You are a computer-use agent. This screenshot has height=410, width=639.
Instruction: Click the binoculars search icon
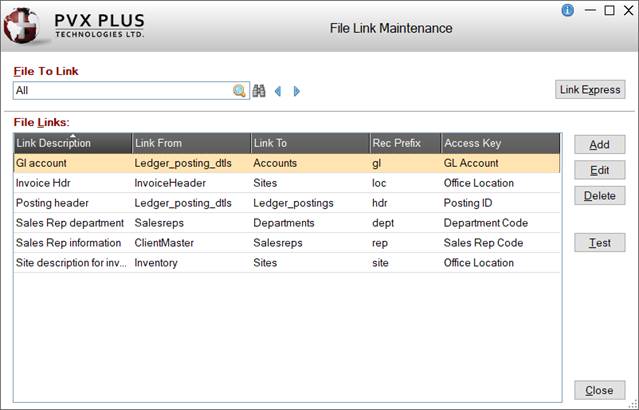[x=258, y=91]
